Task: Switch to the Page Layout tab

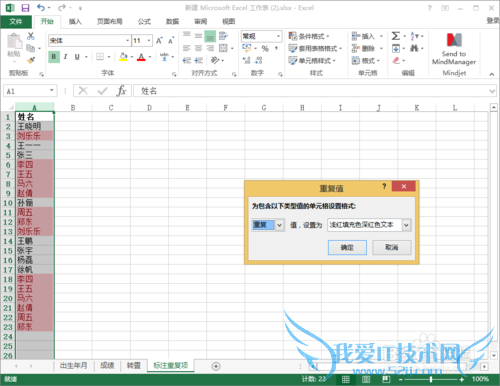Action: click(x=110, y=22)
